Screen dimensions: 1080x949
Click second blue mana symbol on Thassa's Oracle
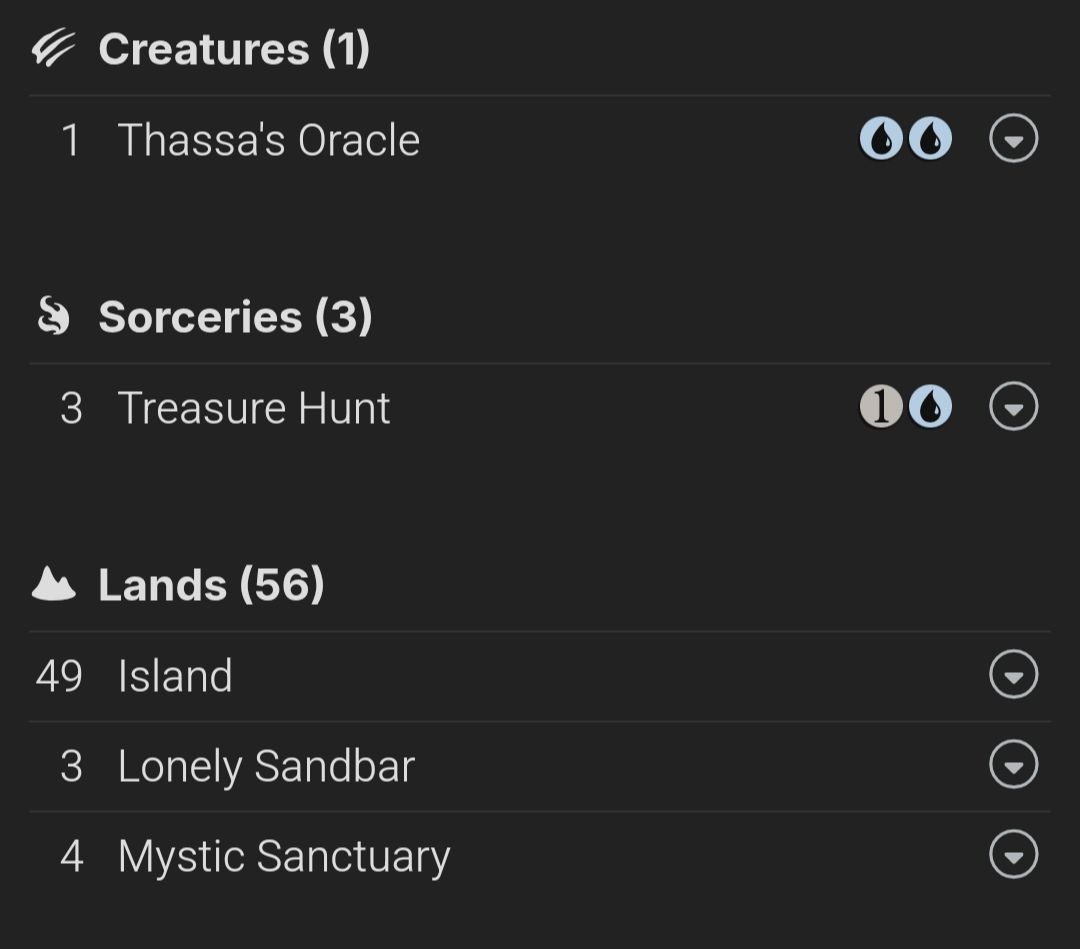coord(930,140)
